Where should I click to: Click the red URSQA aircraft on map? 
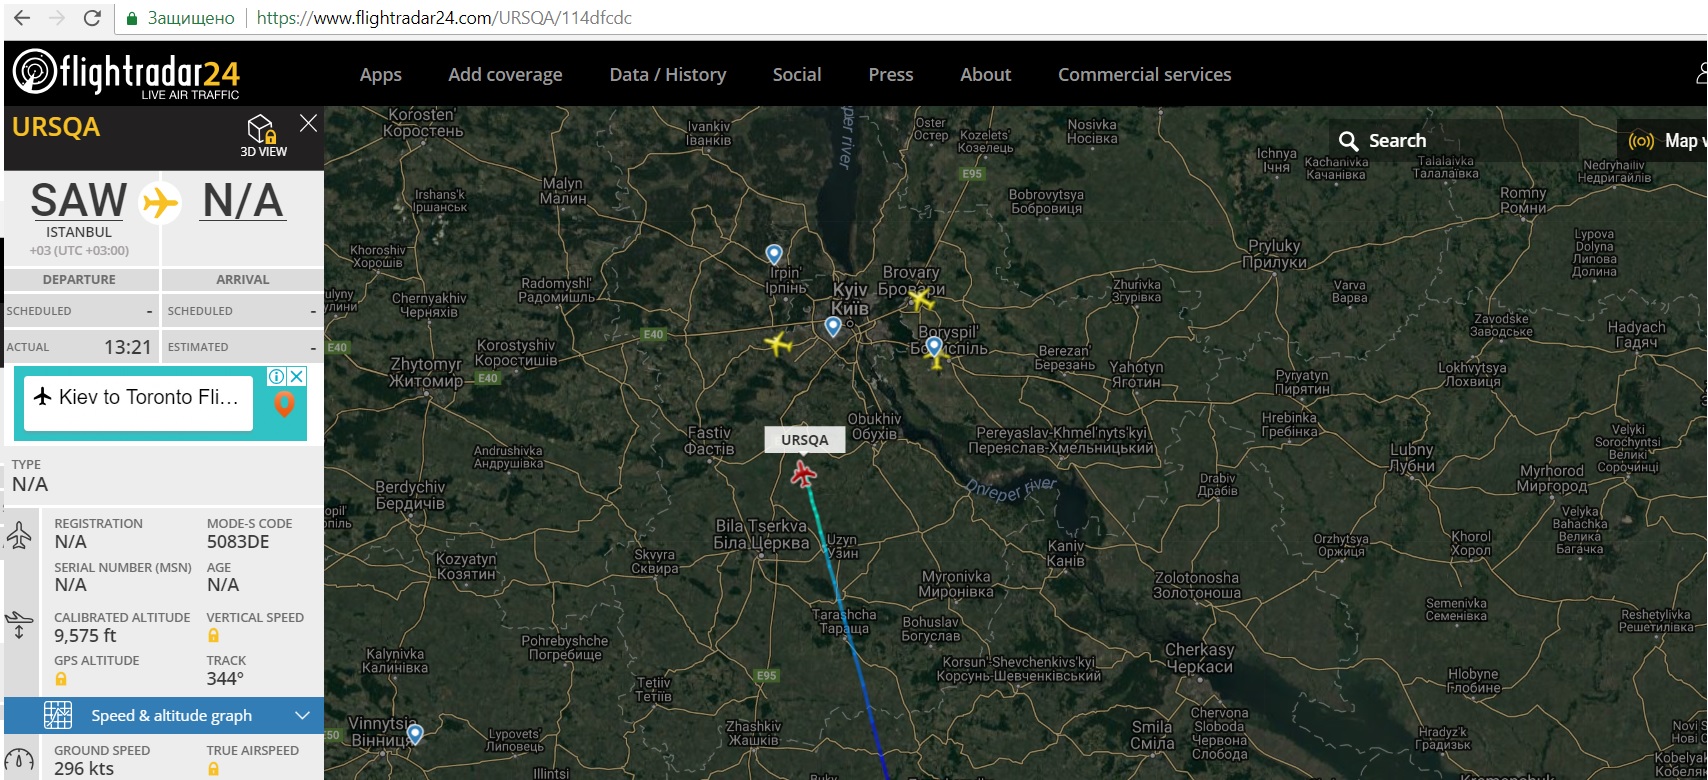coord(803,474)
